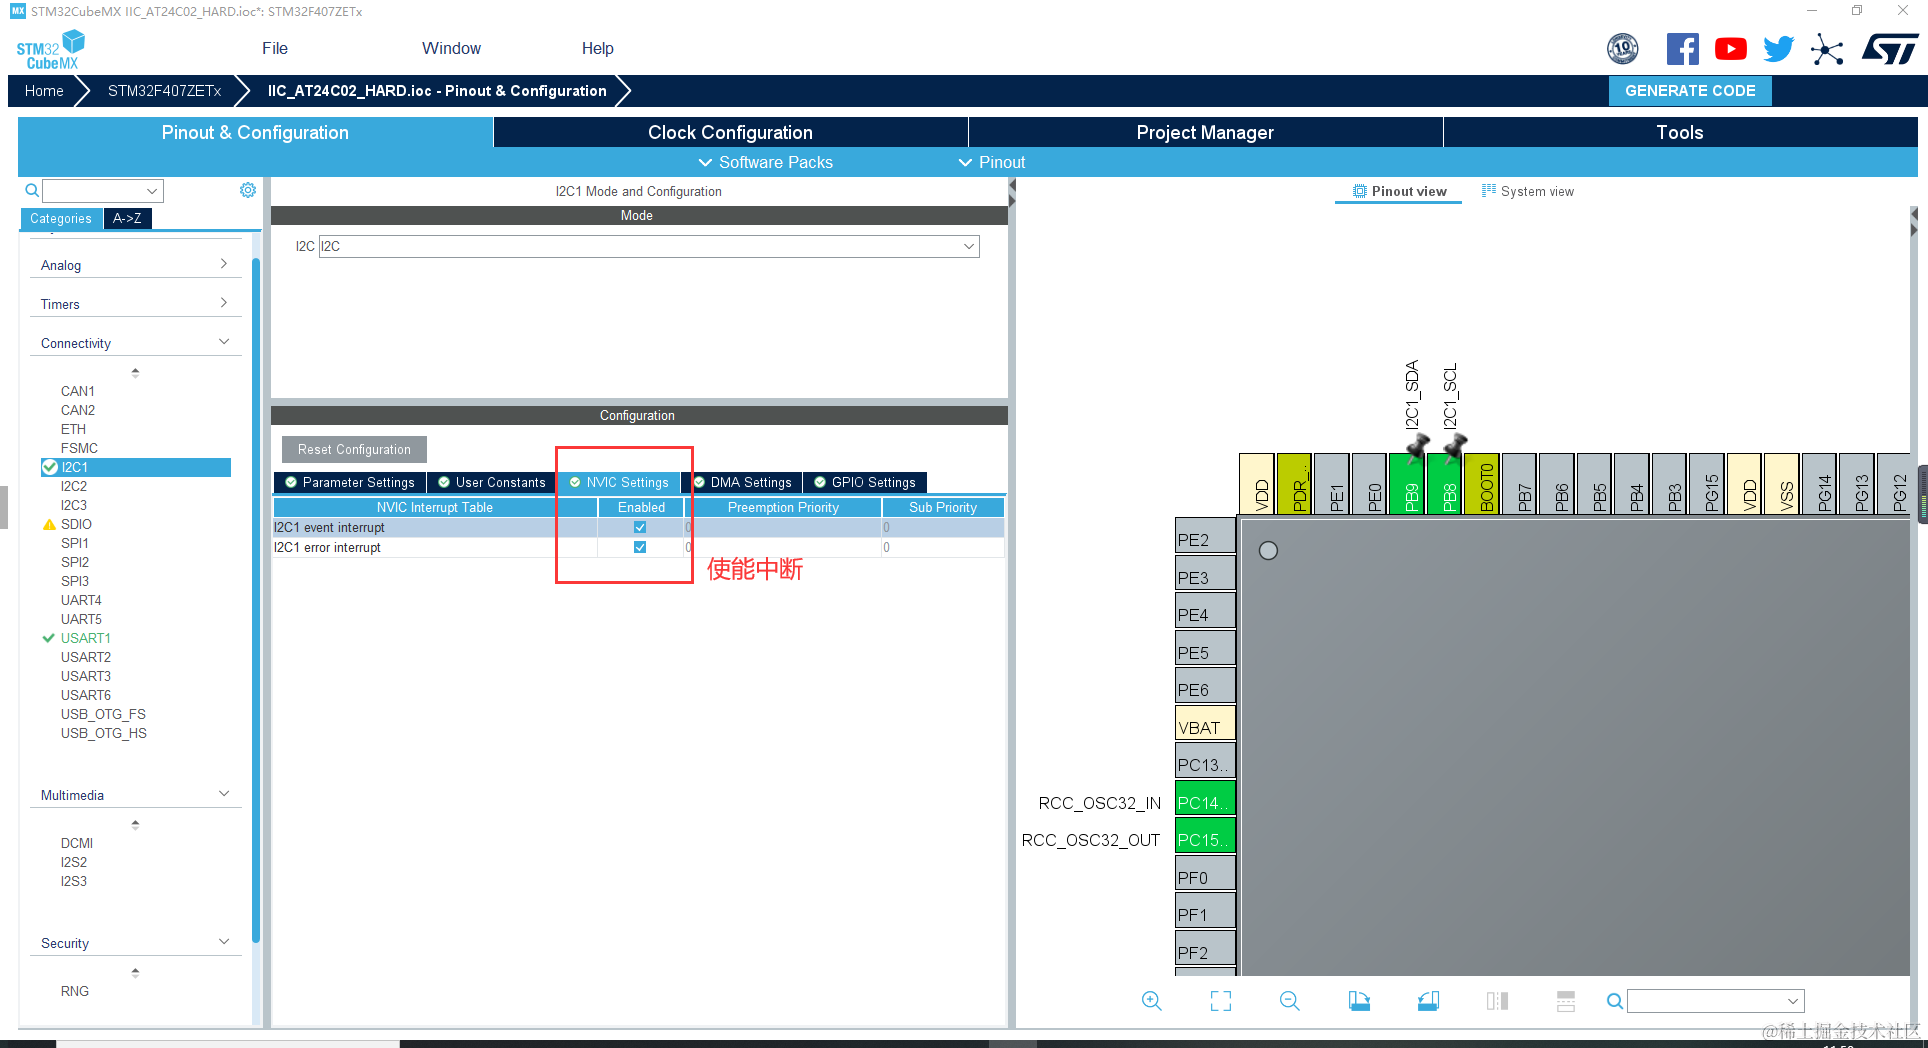Click the ST community network icon

(1827, 49)
